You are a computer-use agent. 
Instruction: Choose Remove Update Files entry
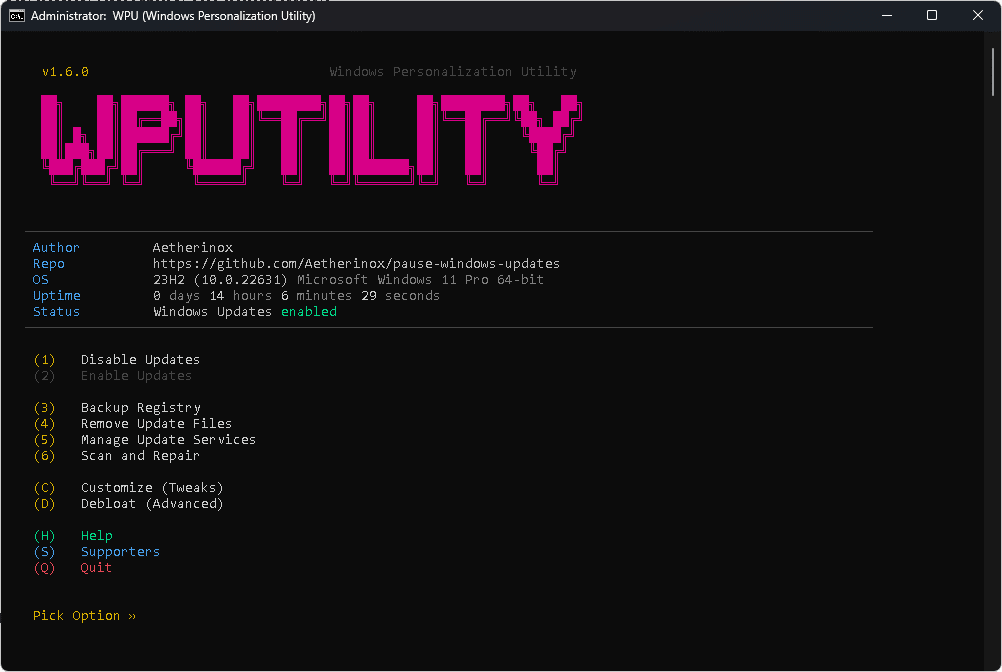156,424
